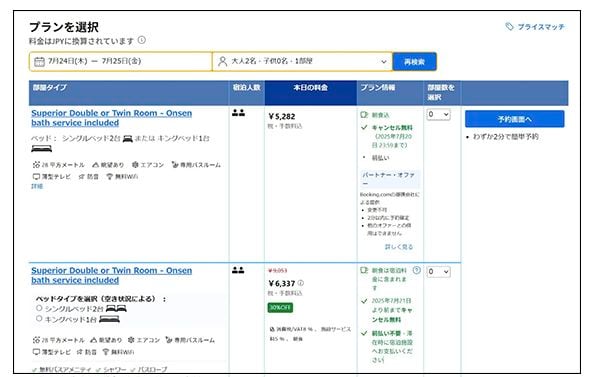Viewport: 600px width, 377px height.
Task: Click the info icon beside the JPY notice
Action: [x=142, y=40]
